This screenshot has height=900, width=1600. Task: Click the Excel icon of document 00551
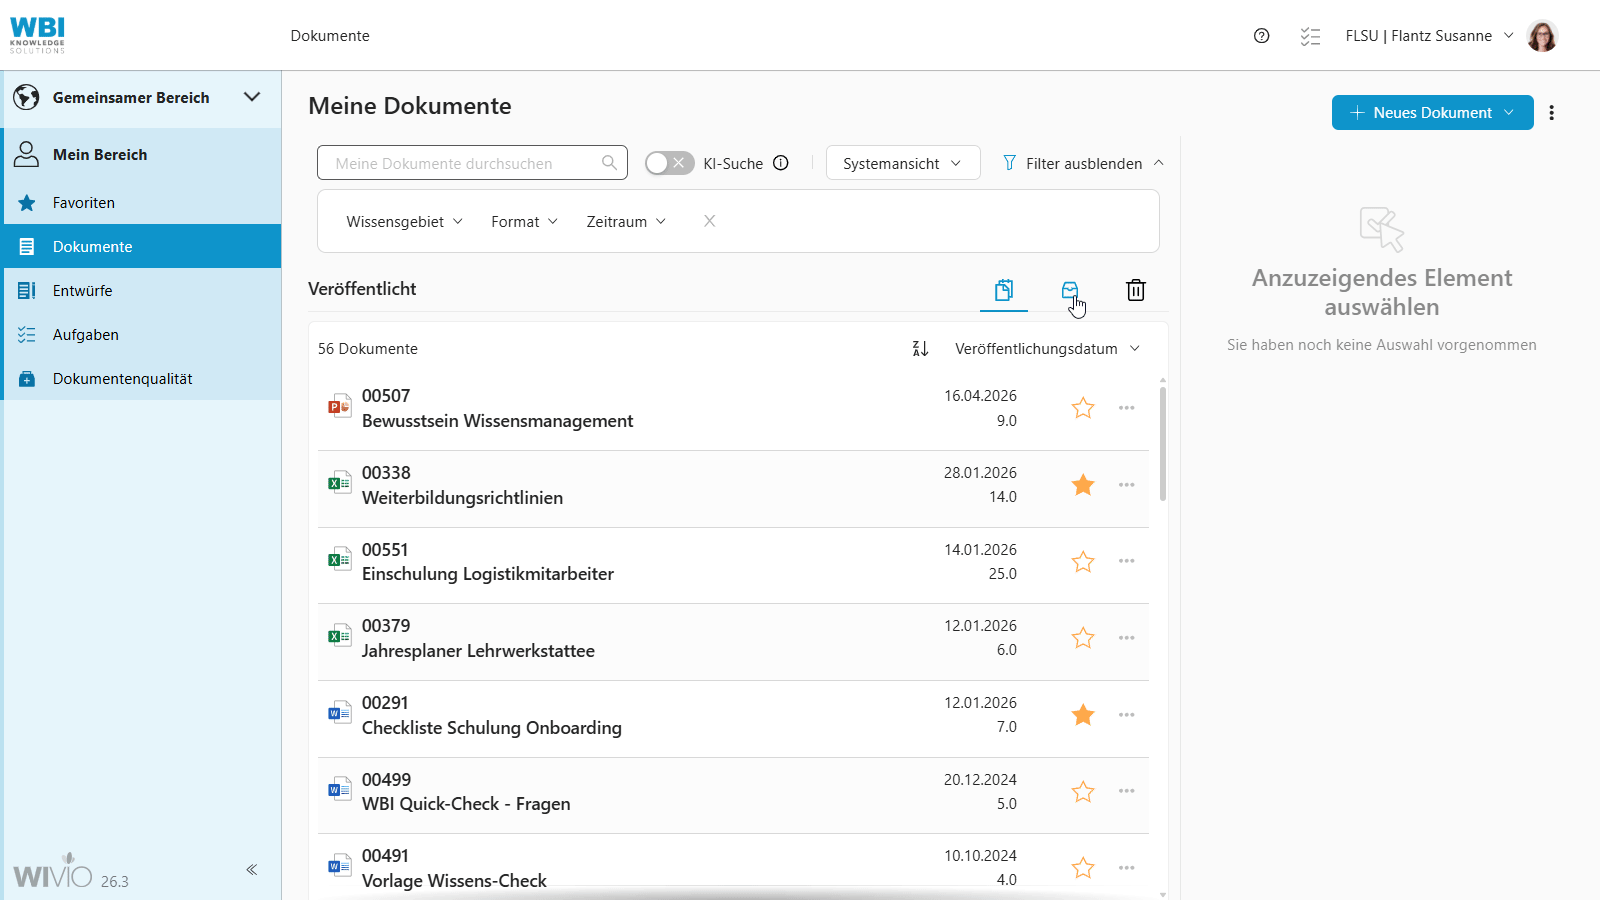pos(339,560)
